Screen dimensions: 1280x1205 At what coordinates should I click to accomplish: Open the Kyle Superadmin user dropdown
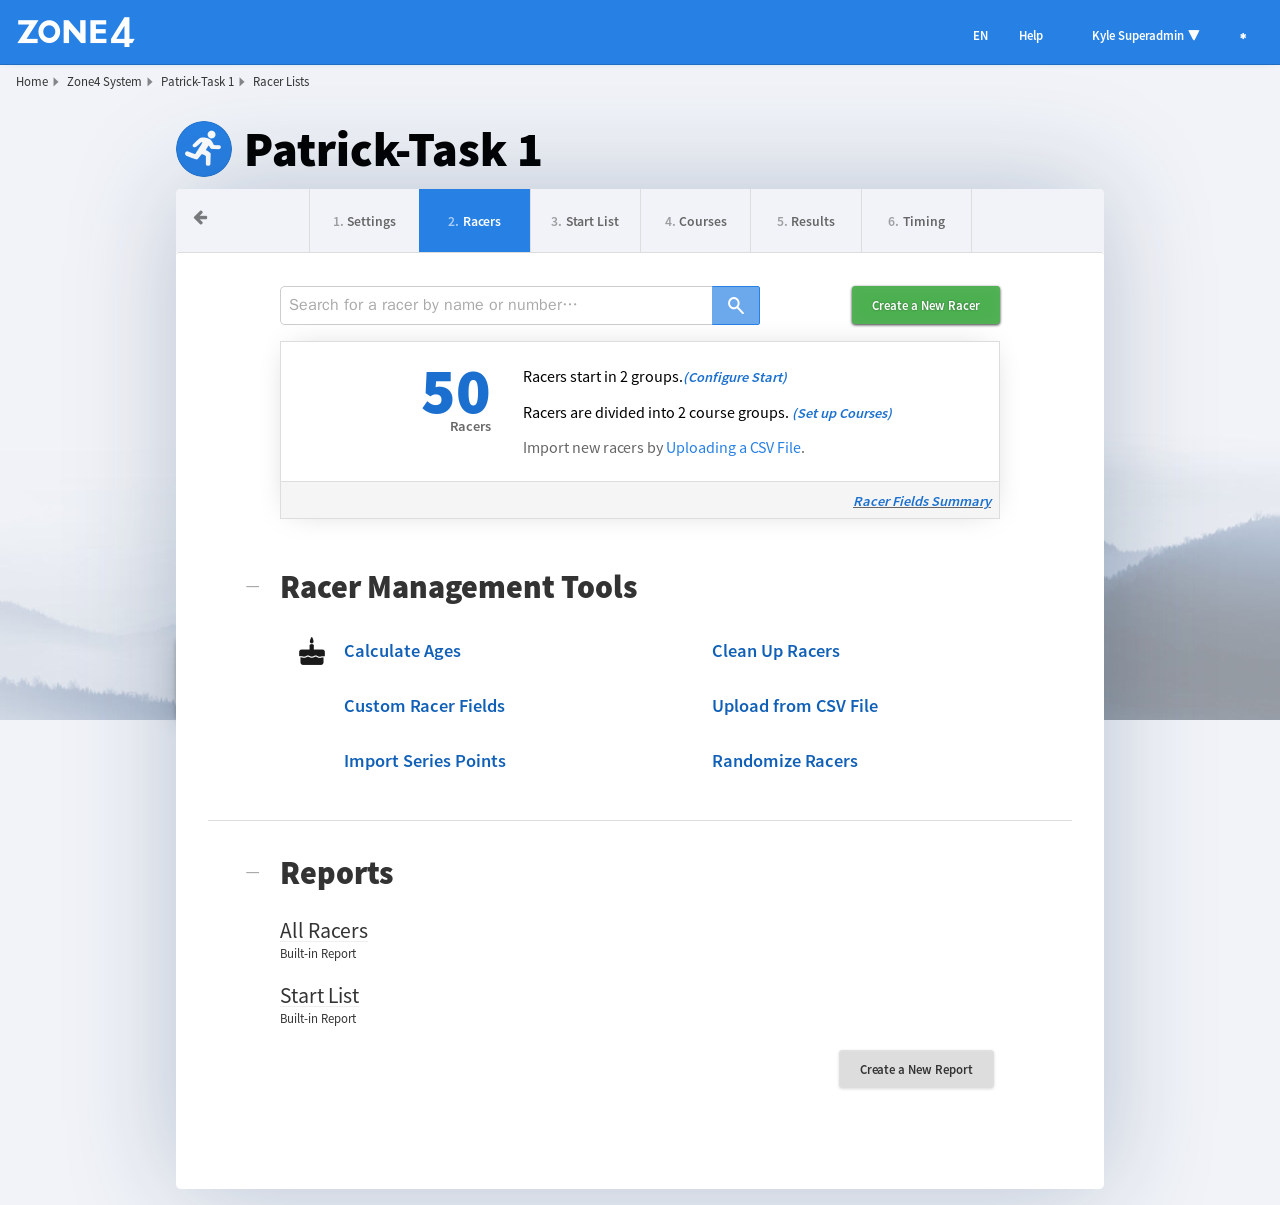(x=1145, y=36)
